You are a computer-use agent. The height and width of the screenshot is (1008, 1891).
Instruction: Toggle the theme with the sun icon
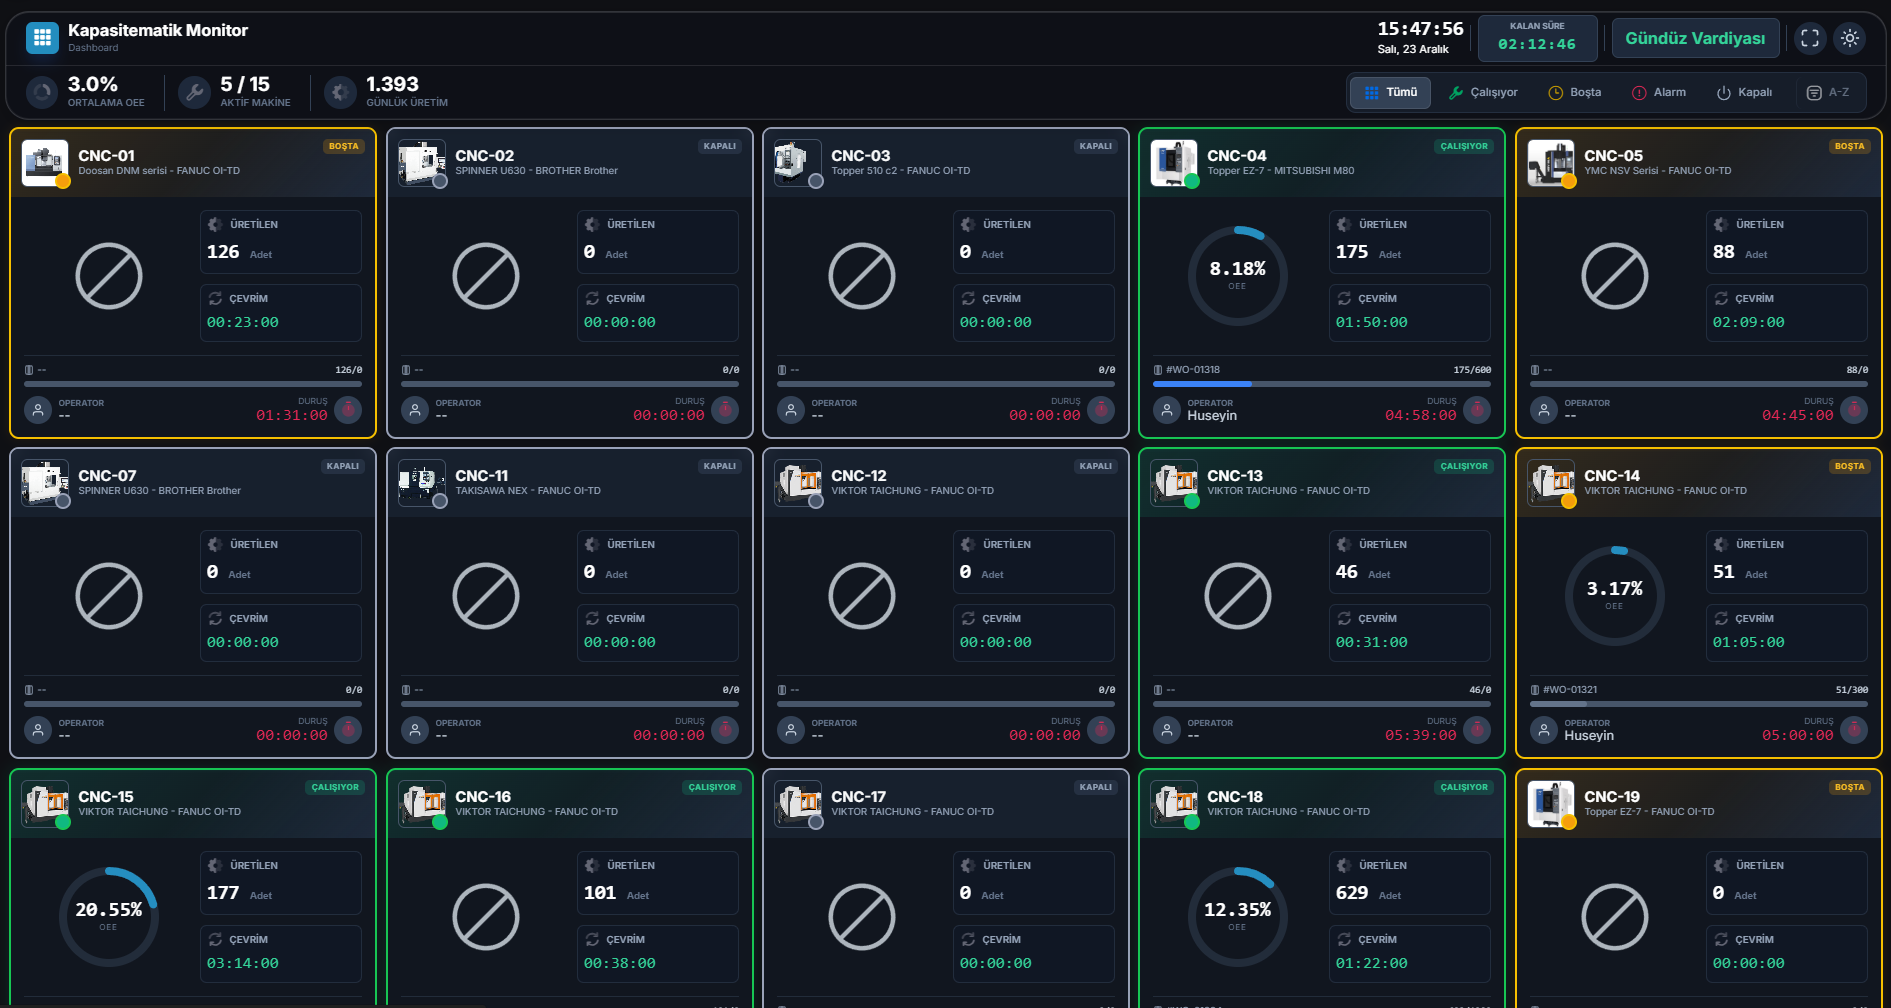pos(1851,37)
